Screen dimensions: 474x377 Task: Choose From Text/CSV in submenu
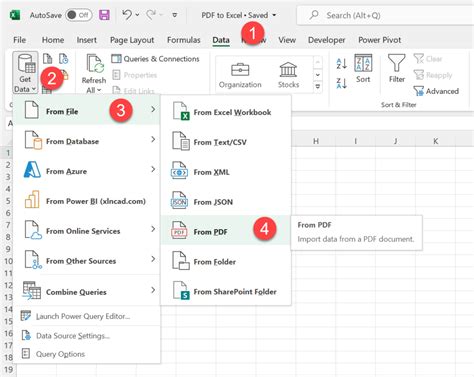tap(226, 142)
